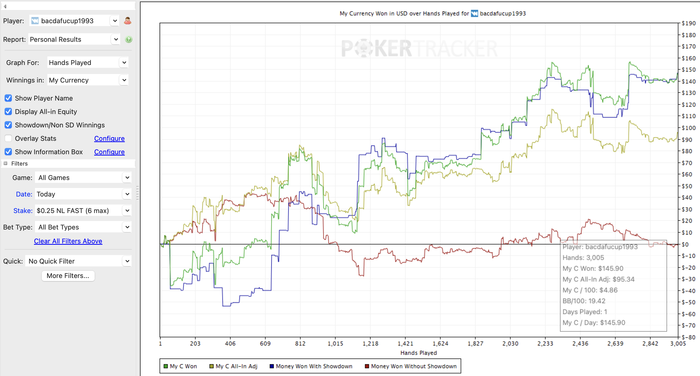This screenshot has height=376, width=700.
Task: Disable Display All-in Equity checkbox
Action: [x=8, y=111]
